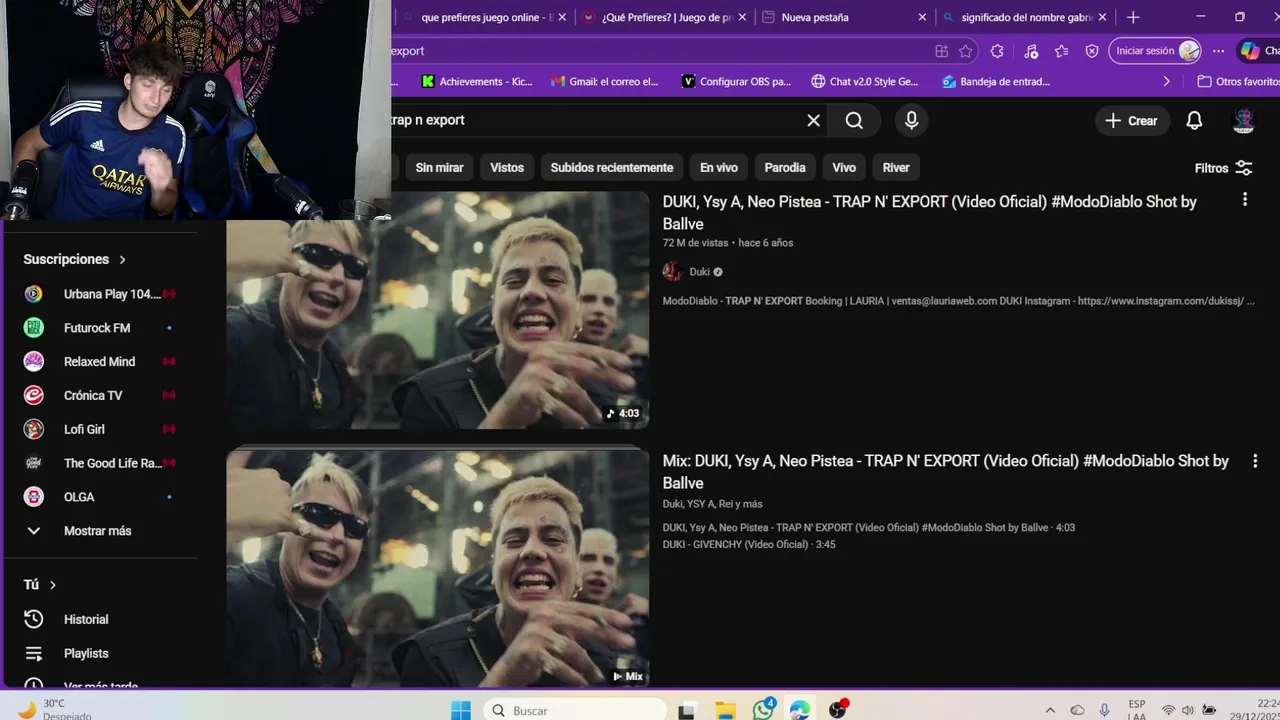Click the YouTube search magnifier button
This screenshot has height=720, width=1280.
854,120
